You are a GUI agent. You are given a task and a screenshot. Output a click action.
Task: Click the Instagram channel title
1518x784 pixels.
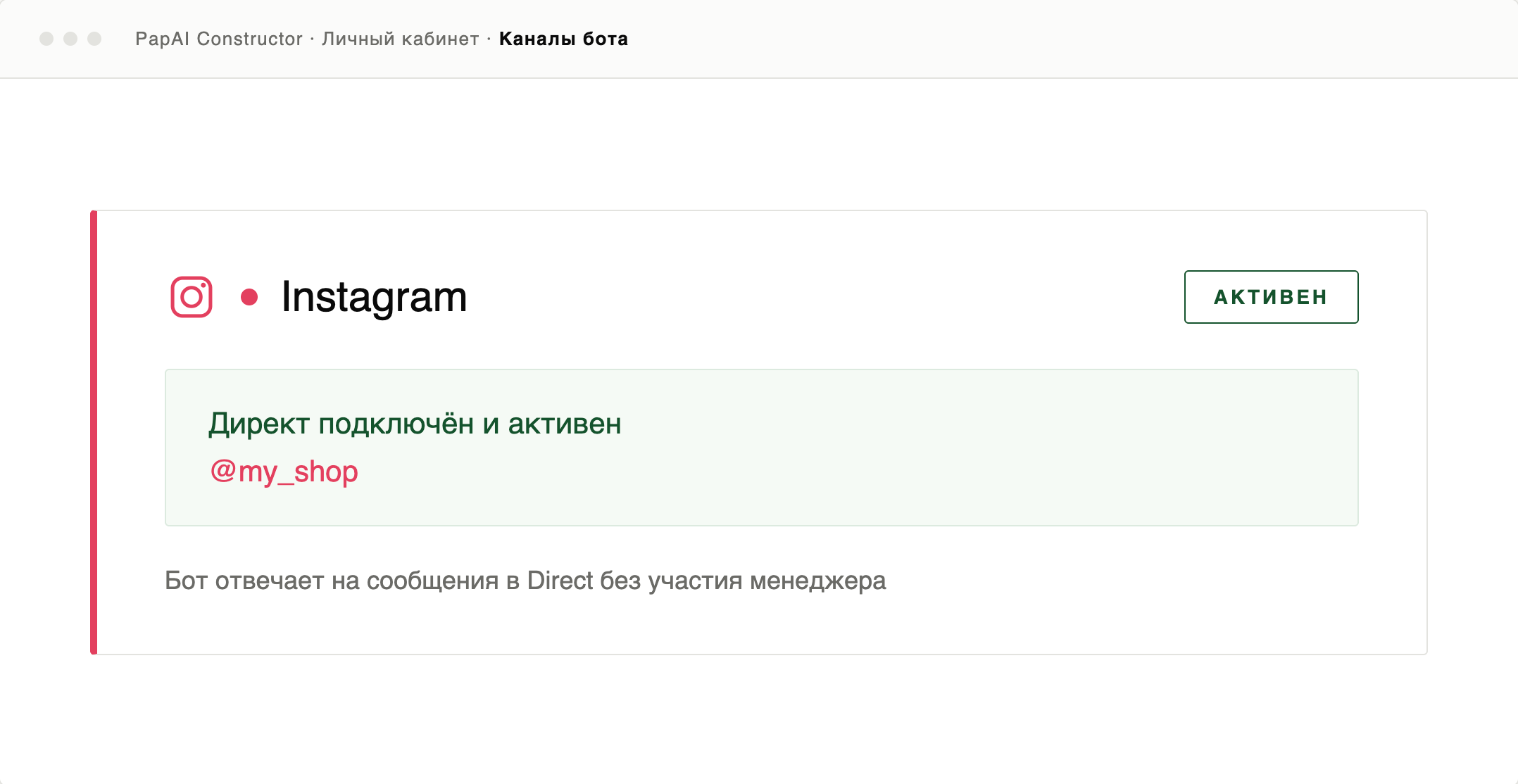point(374,297)
